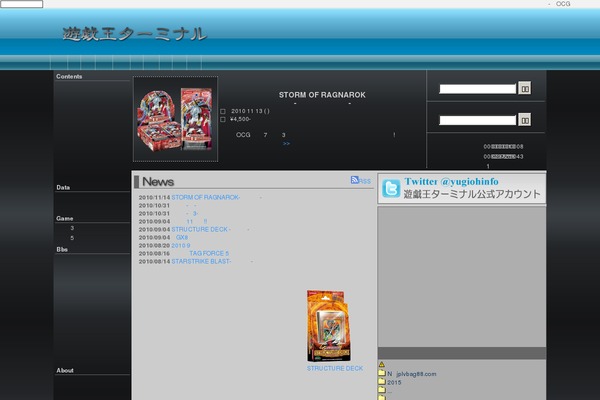Click the site logo 遊戯王ターミナル
Screen dimensions: 600x400
[135, 34]
